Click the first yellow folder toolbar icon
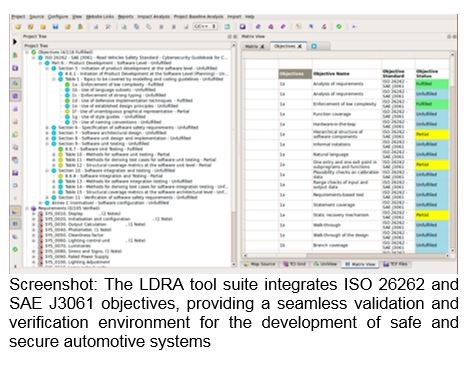This screenshot has width=468, height=366. 18,27
